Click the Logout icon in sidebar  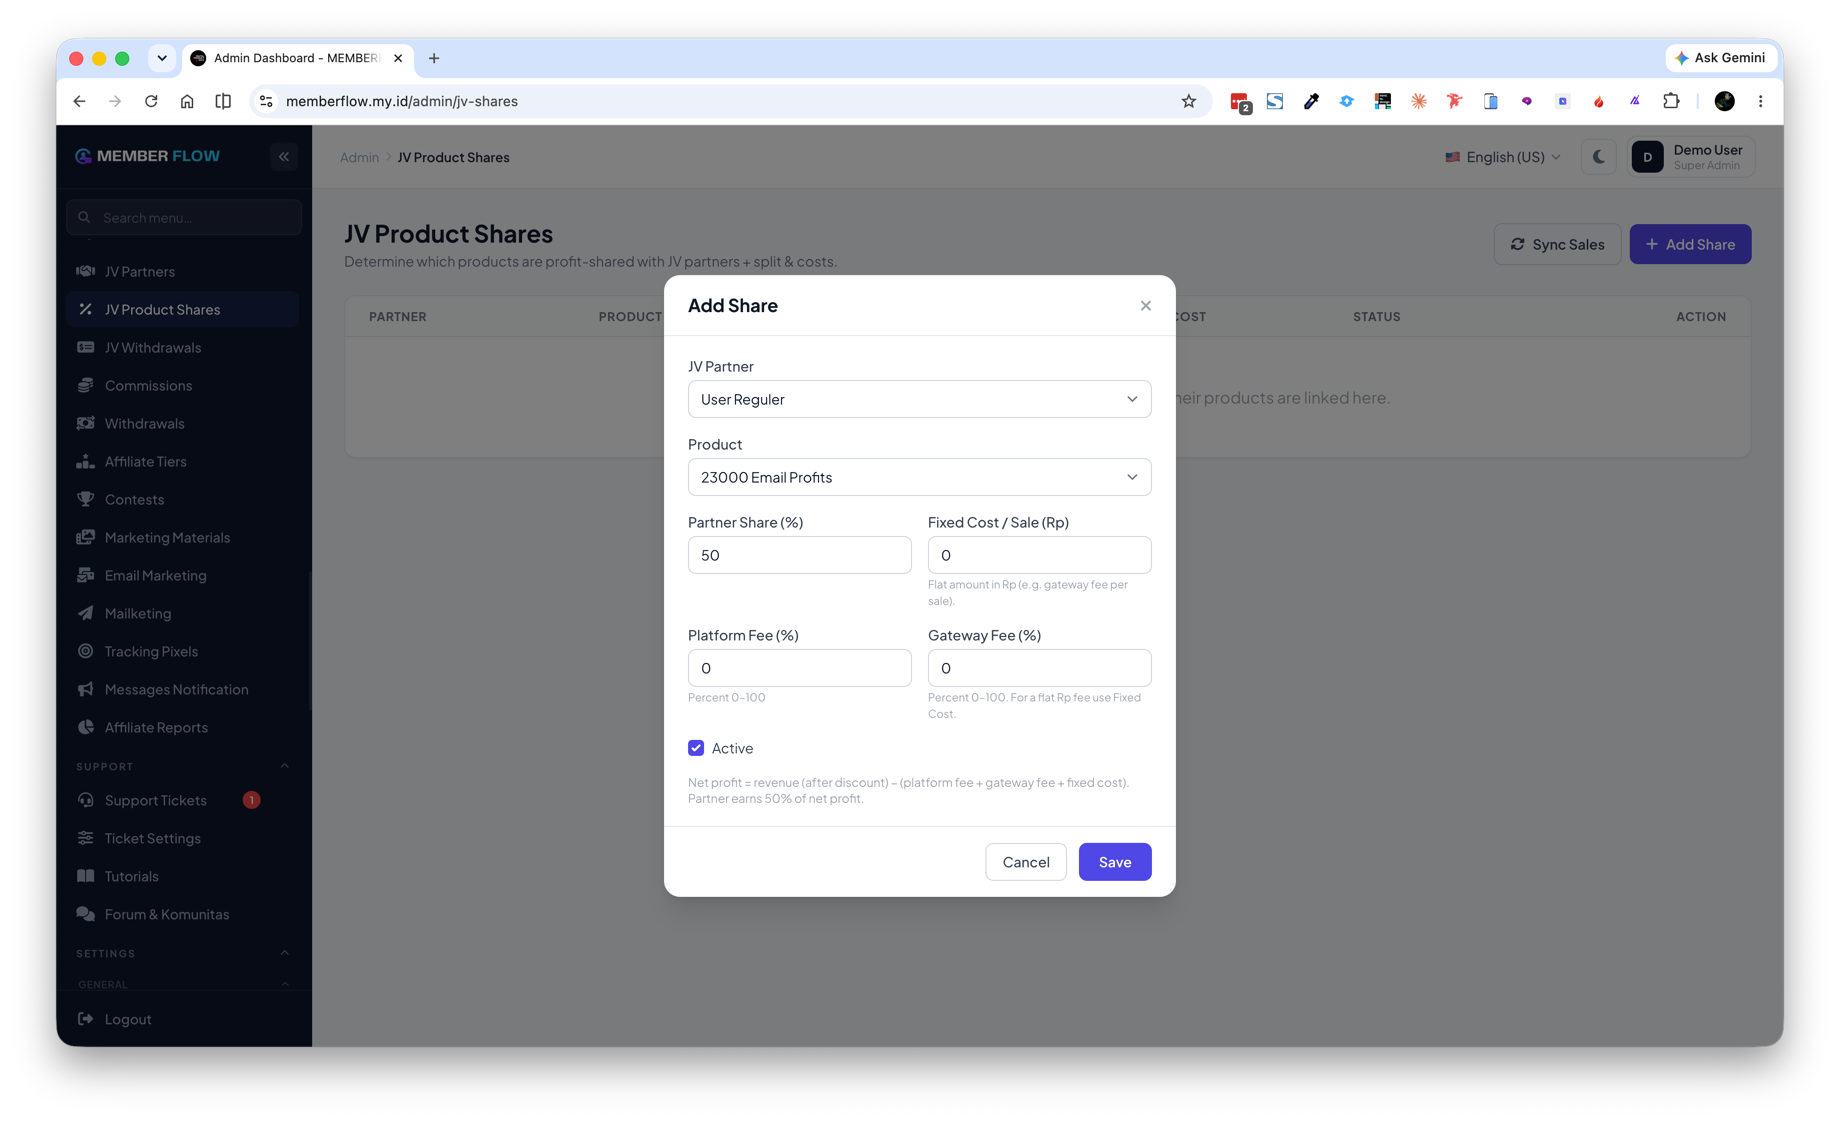(x=86, y=1019)
